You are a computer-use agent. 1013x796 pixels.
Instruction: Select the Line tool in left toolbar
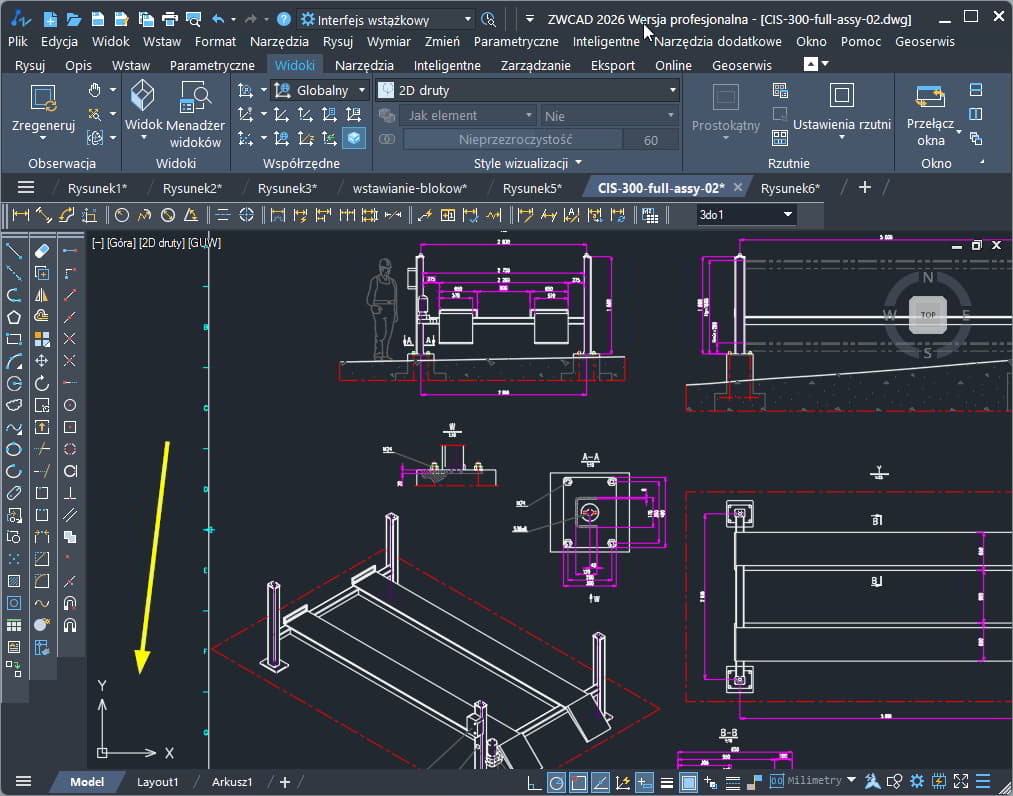coord(14,250)
